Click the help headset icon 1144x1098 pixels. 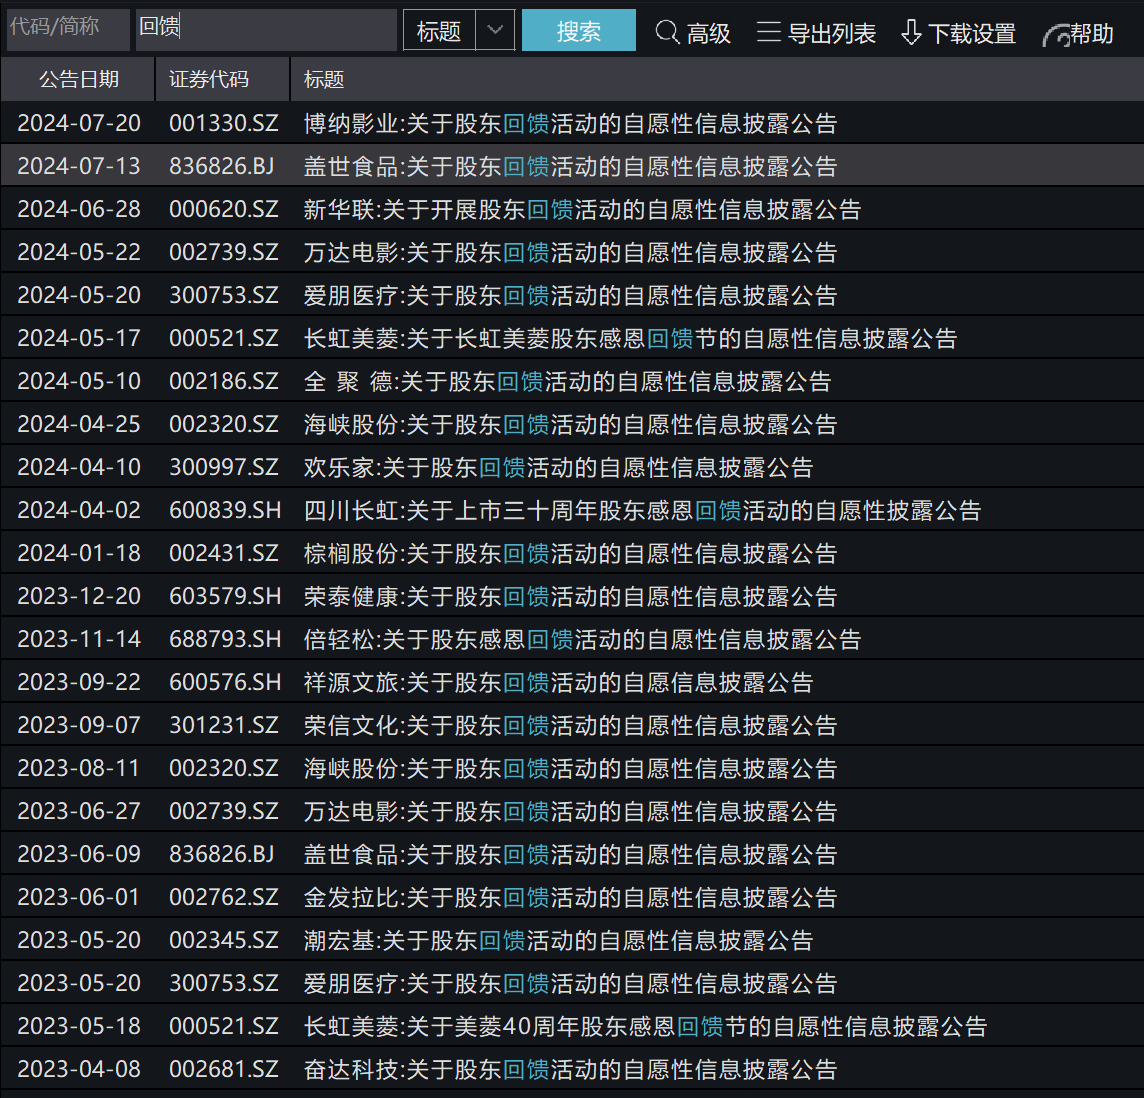[1055, 35]
